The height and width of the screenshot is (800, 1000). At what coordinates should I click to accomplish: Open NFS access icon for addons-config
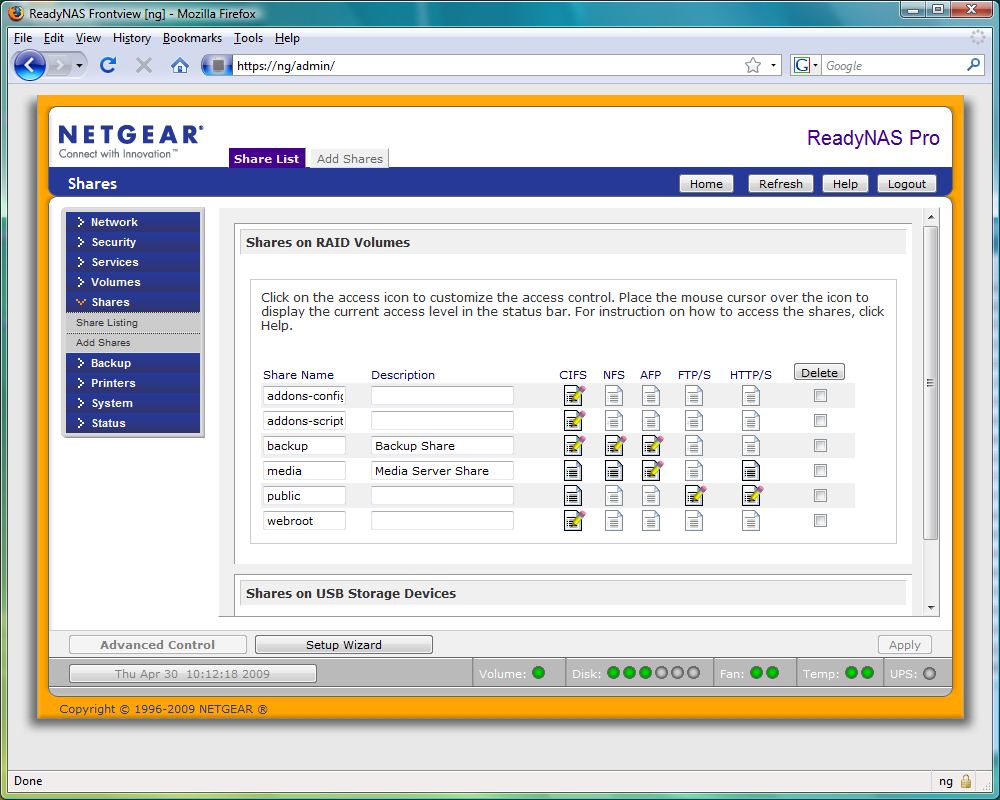614,396
